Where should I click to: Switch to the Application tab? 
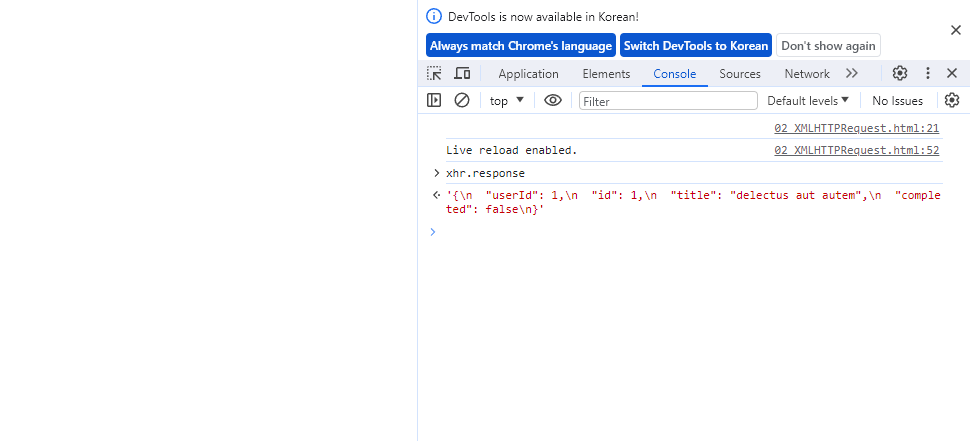click(528, 74)
